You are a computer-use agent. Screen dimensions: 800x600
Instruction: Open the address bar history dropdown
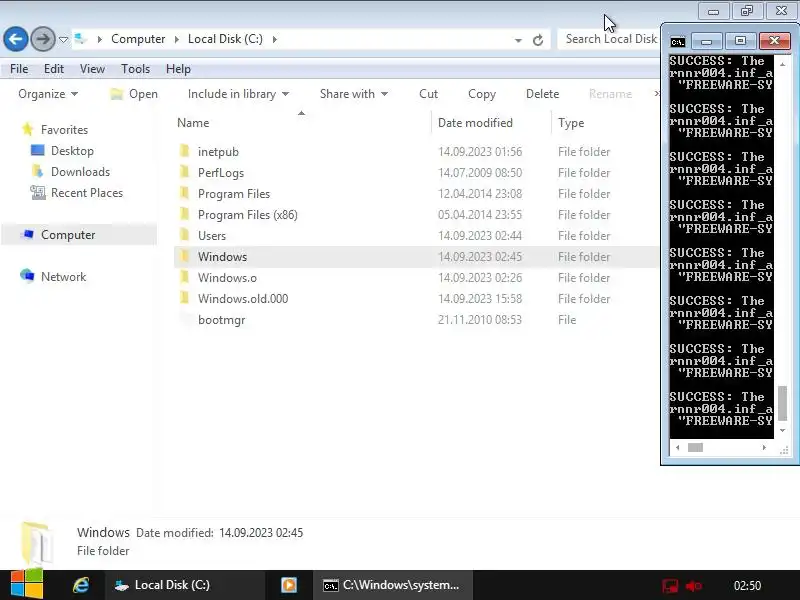coord(518,40)
